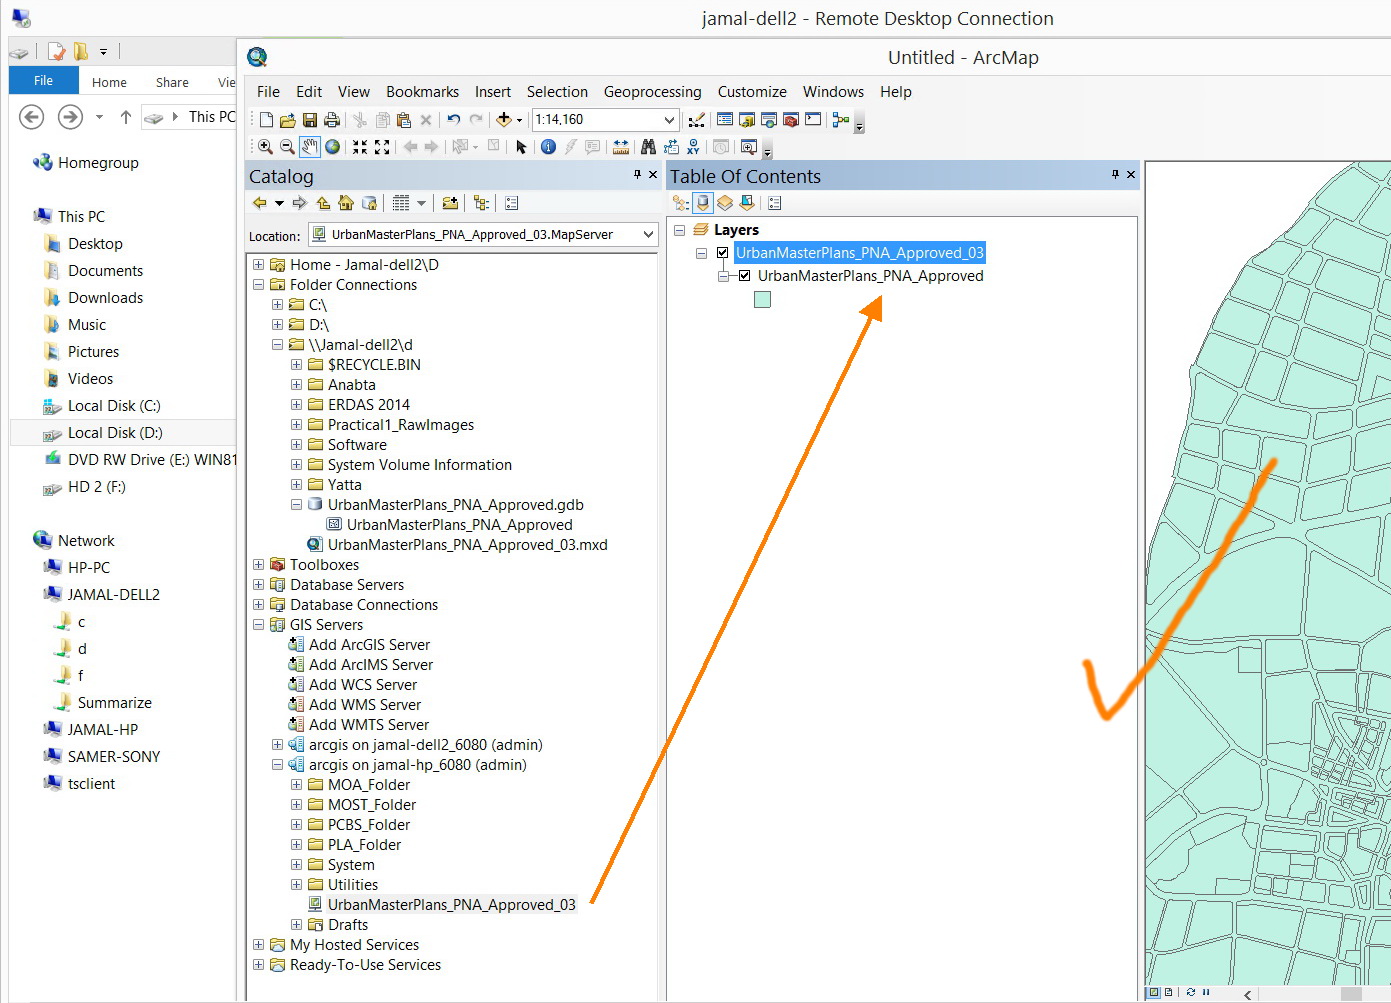Click List By Source in Table Of Contents
Image resolution: width=1391 pixels, height=1003 pixels.
pos(703,203)
